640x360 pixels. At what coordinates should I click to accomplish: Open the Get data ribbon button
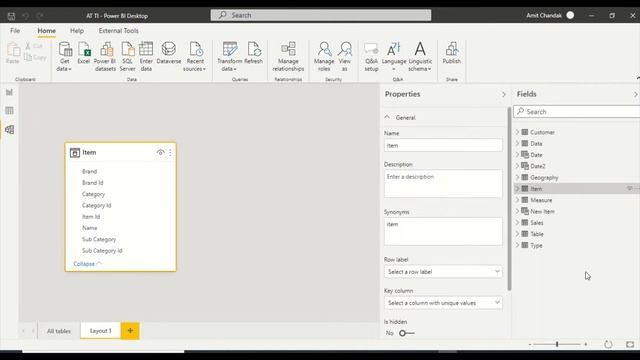point(64,56)
